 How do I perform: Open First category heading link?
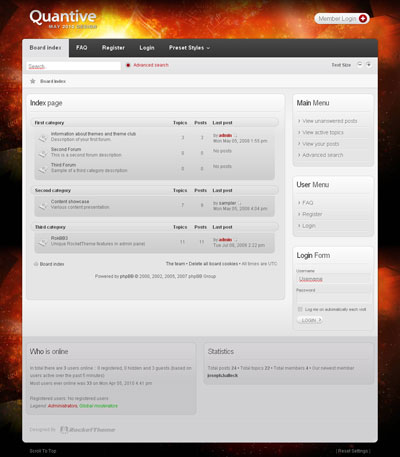49,123
